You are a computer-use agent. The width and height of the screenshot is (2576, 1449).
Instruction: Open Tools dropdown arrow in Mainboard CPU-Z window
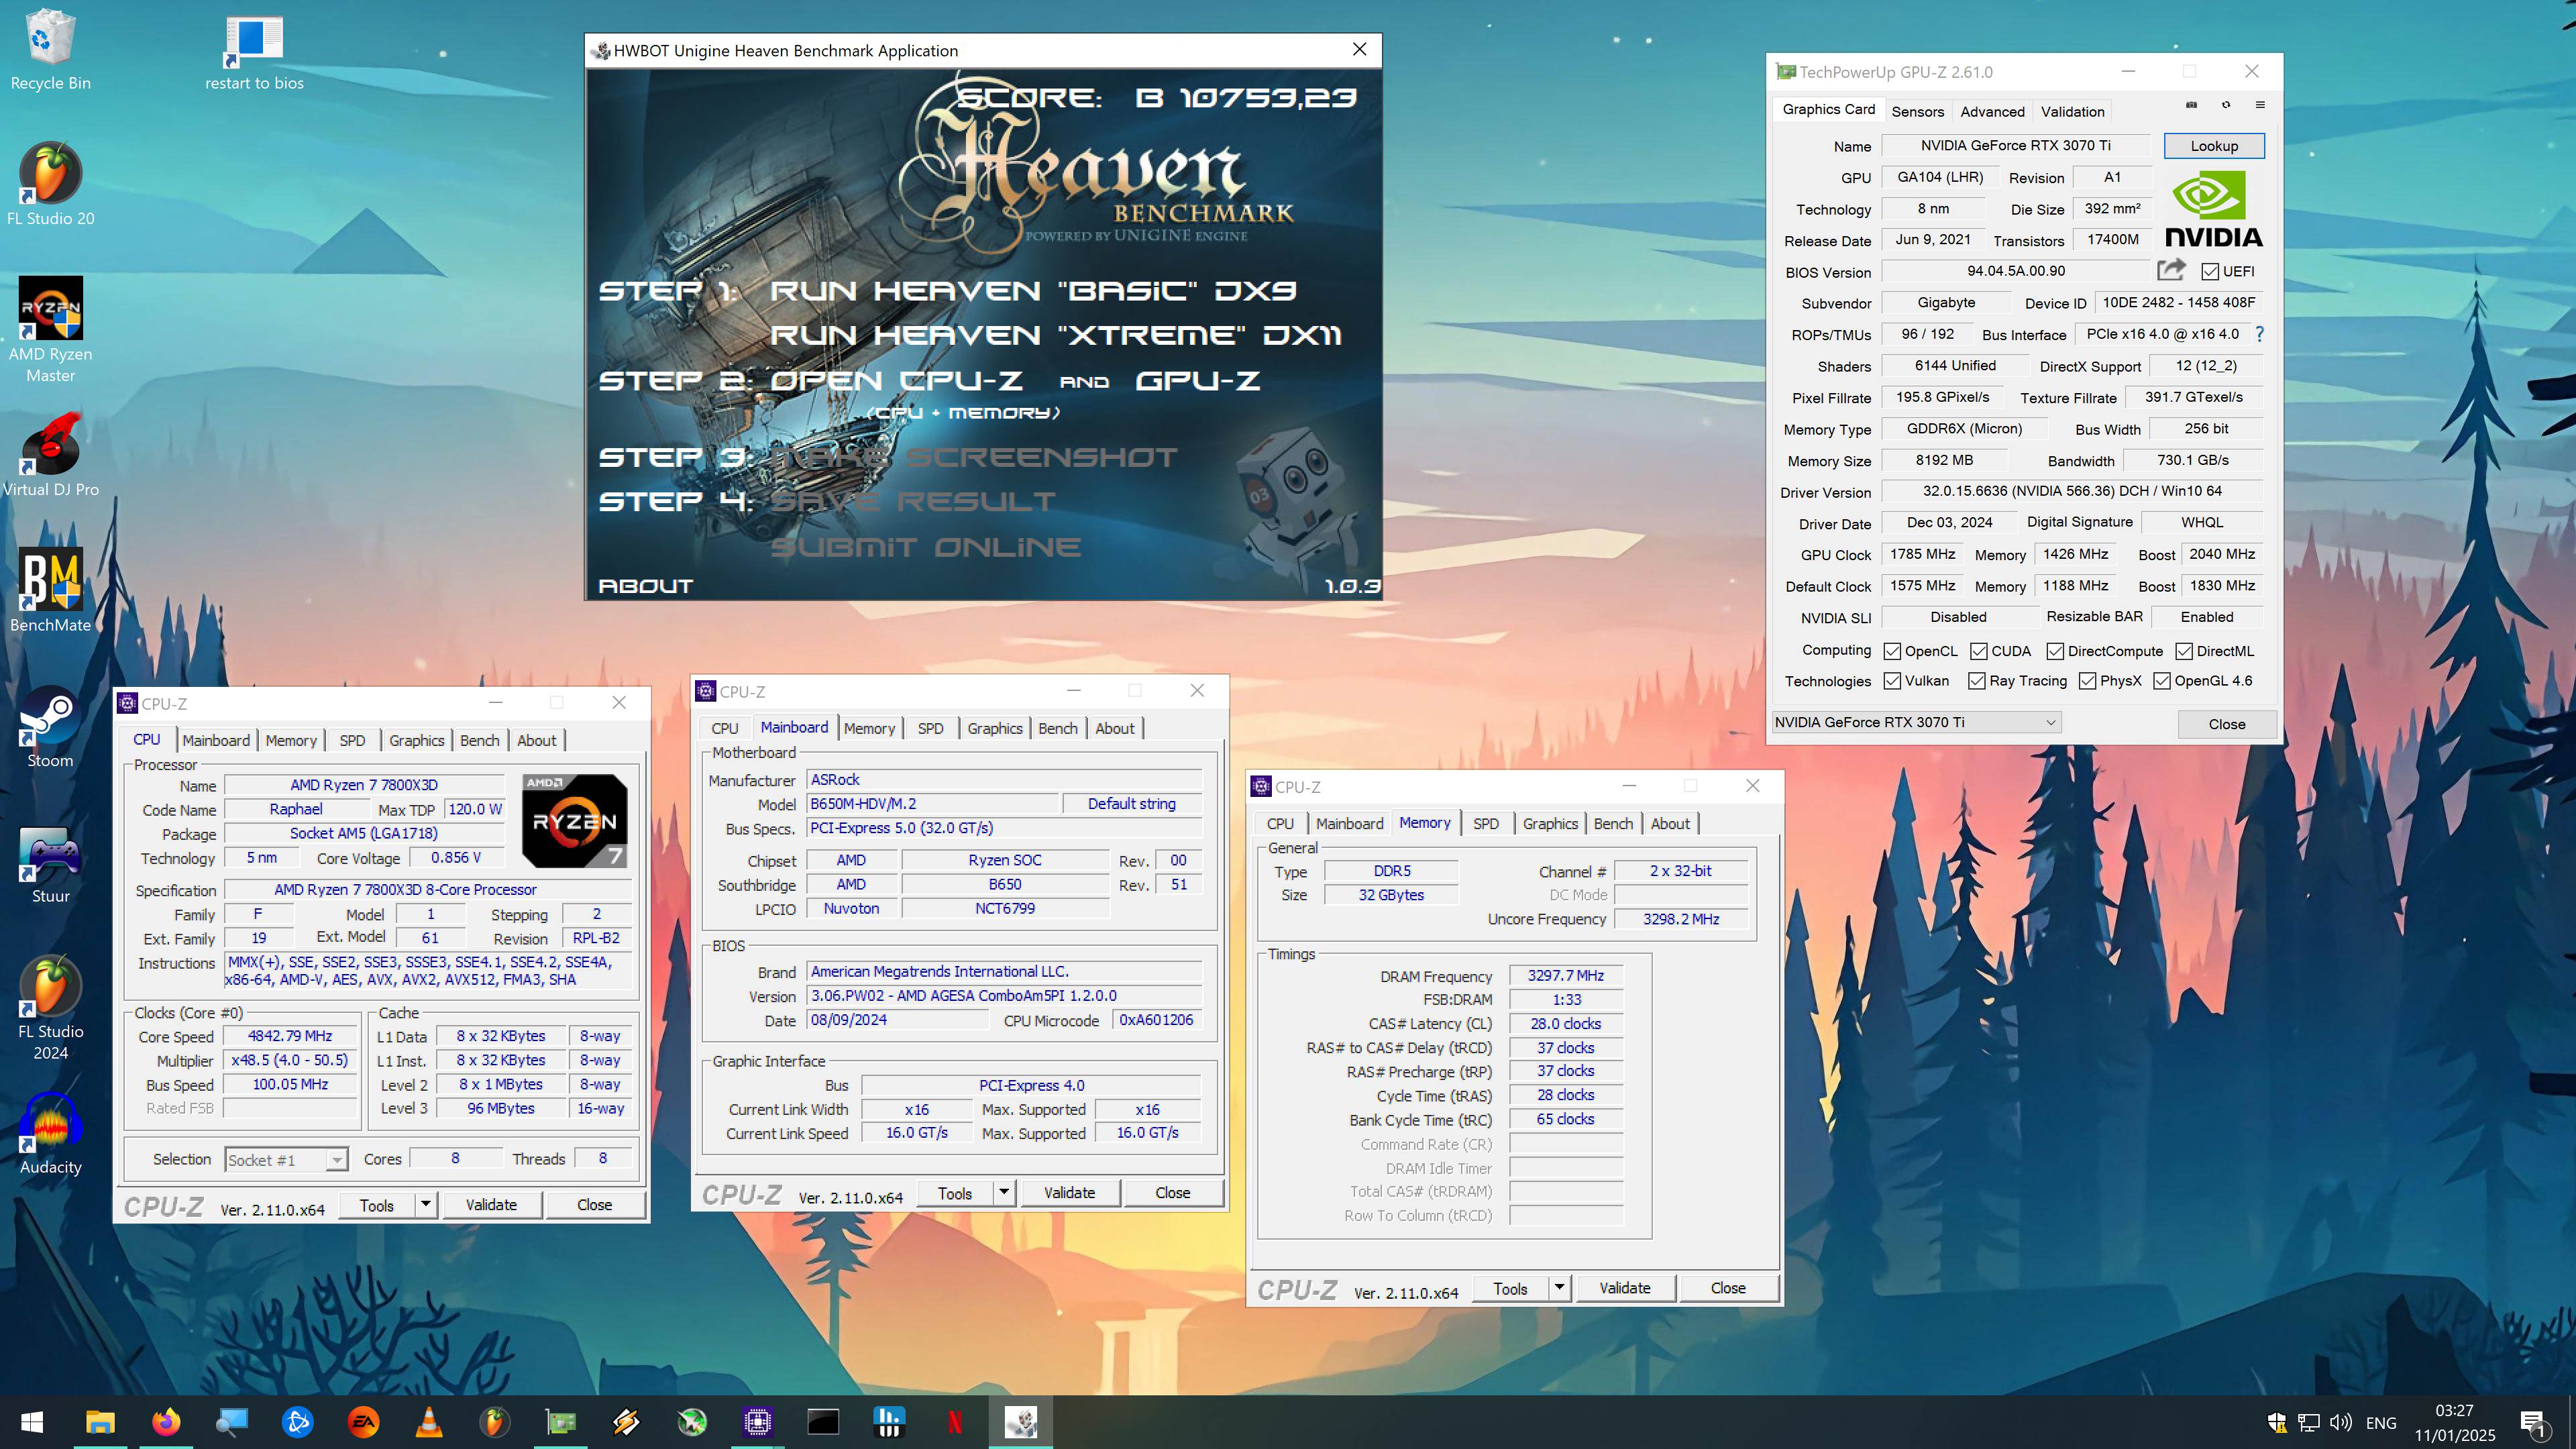tap(1004, 1193)
